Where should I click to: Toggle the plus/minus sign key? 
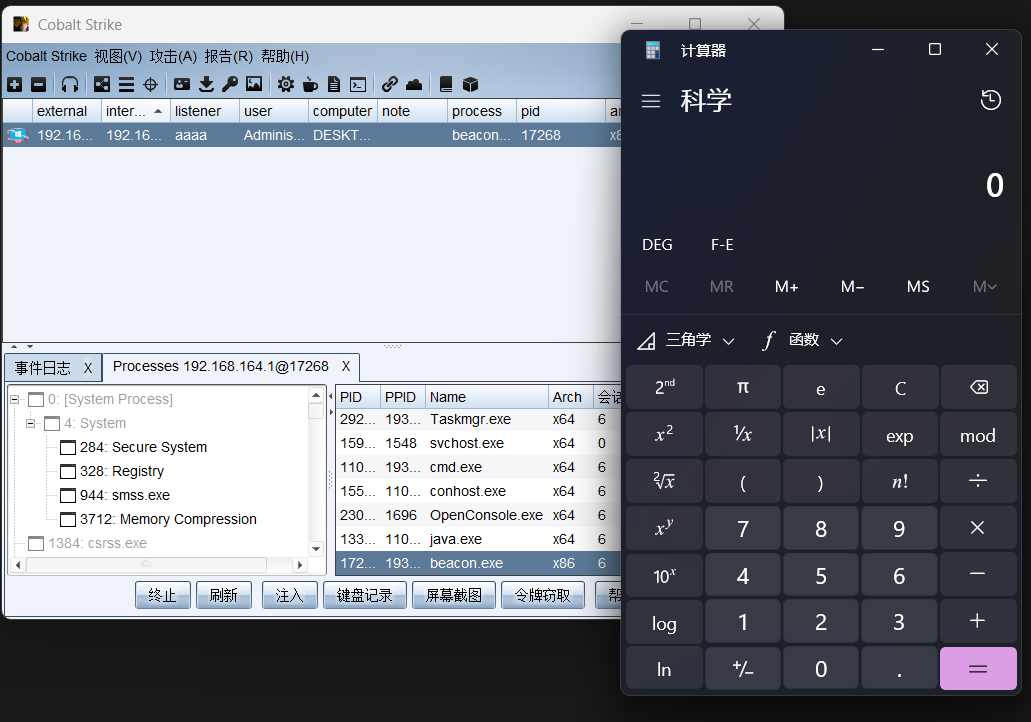742,669
